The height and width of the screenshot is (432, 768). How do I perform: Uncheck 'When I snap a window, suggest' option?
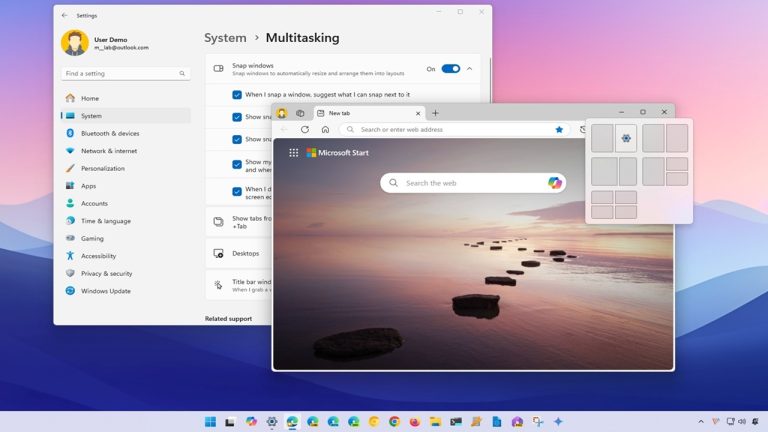coord(237,95)
